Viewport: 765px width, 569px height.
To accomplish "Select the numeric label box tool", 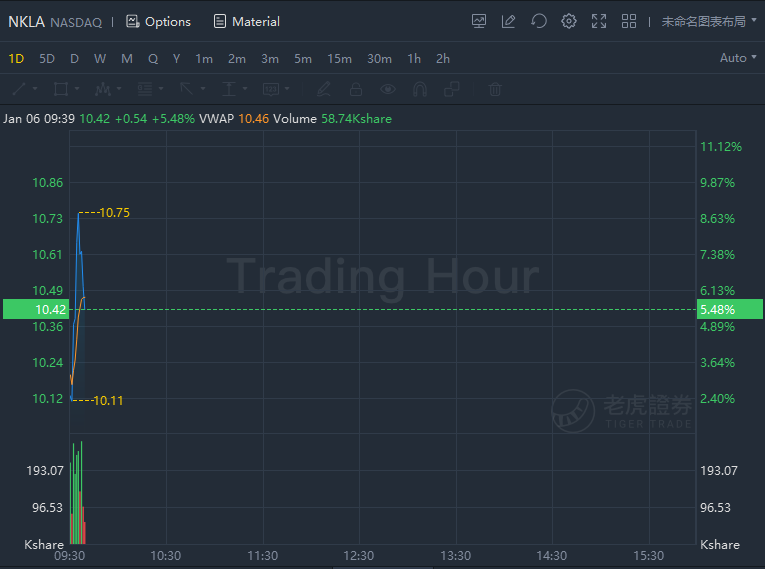I will 271,89.
